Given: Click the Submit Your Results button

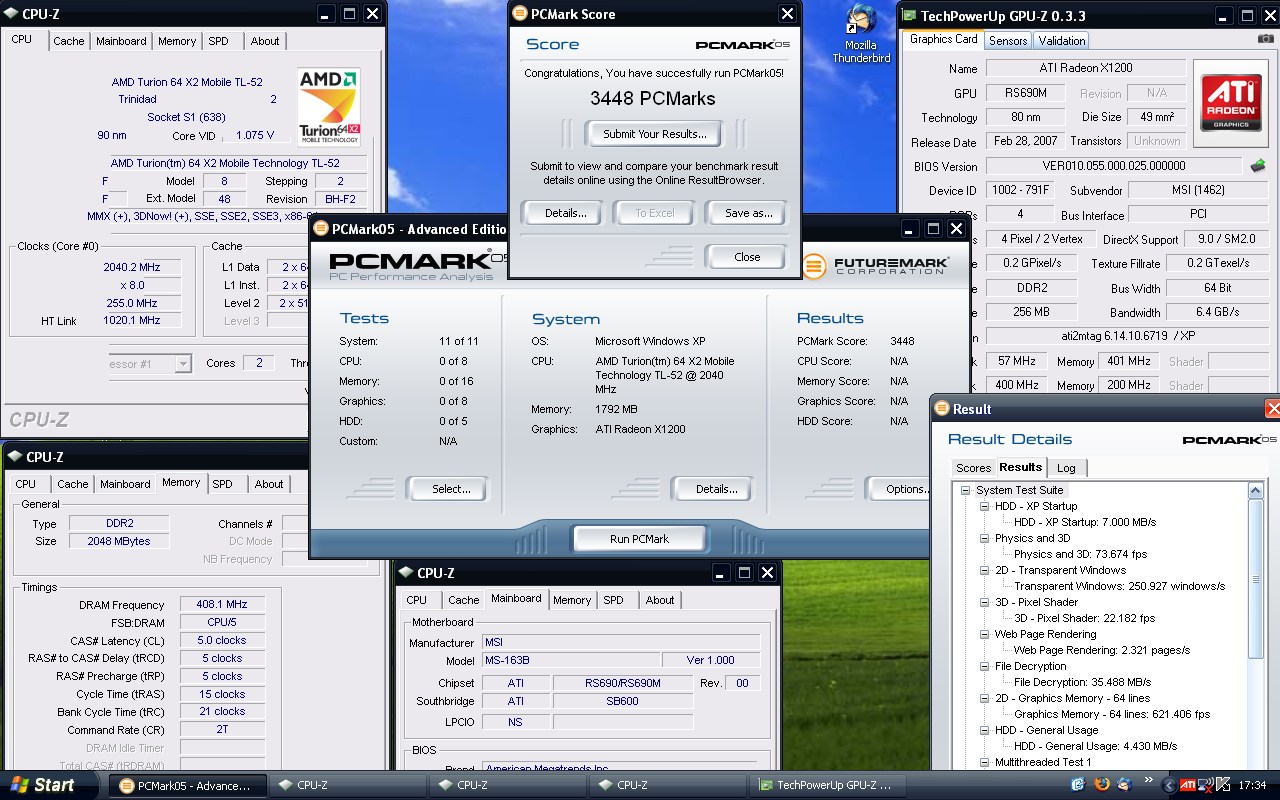Looking at the screenshot, I should pyautogui.click(x=655, y=134).
